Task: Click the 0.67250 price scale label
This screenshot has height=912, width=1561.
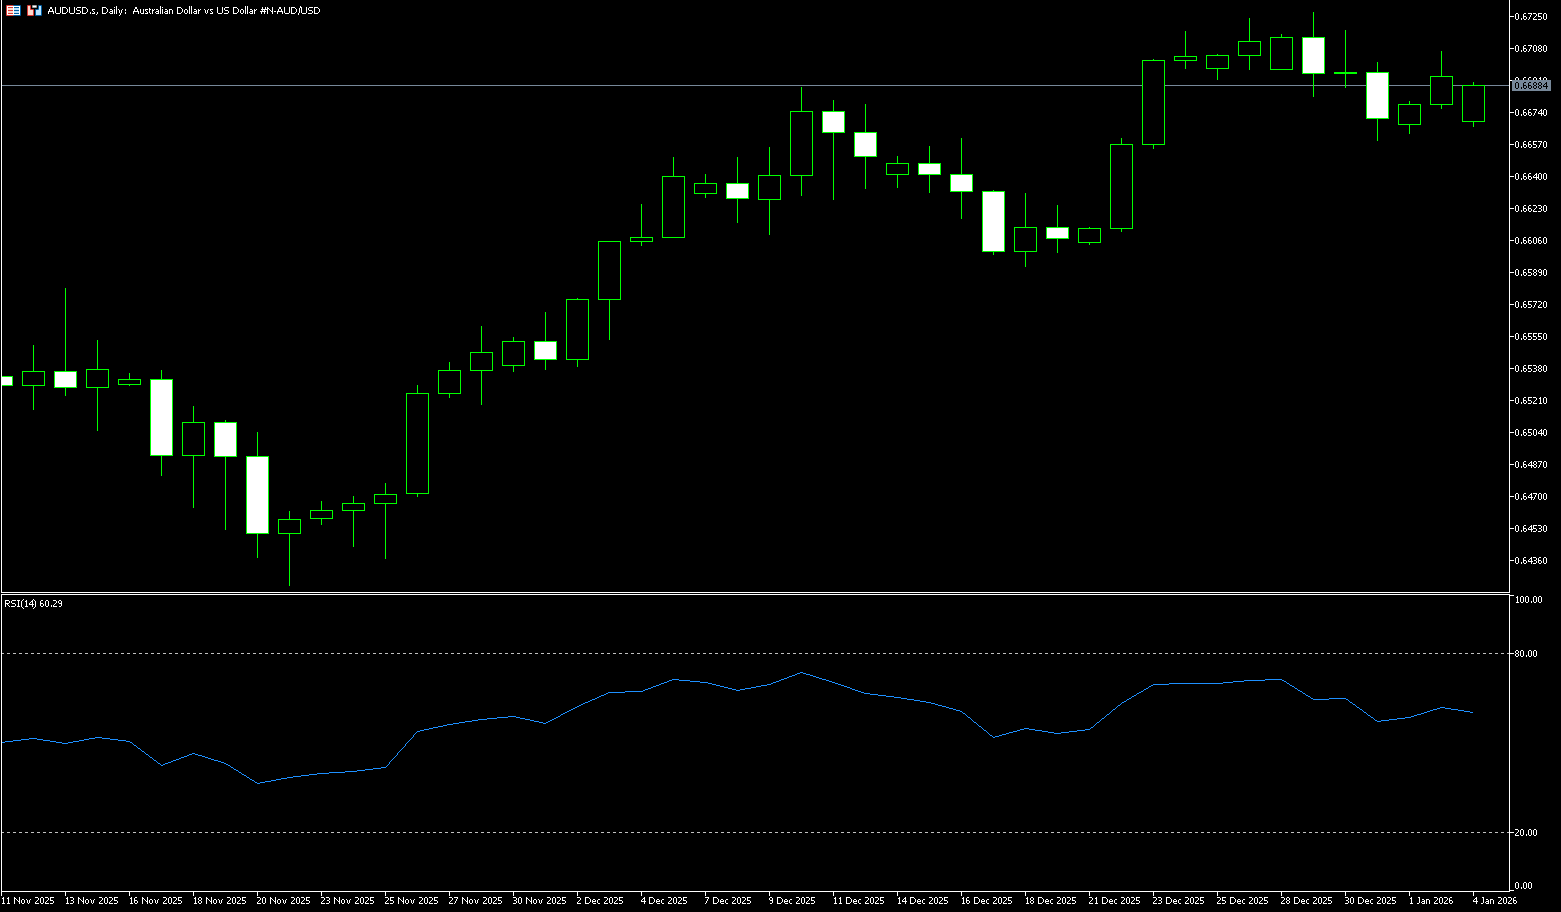Action: (x=1531, y=17)
